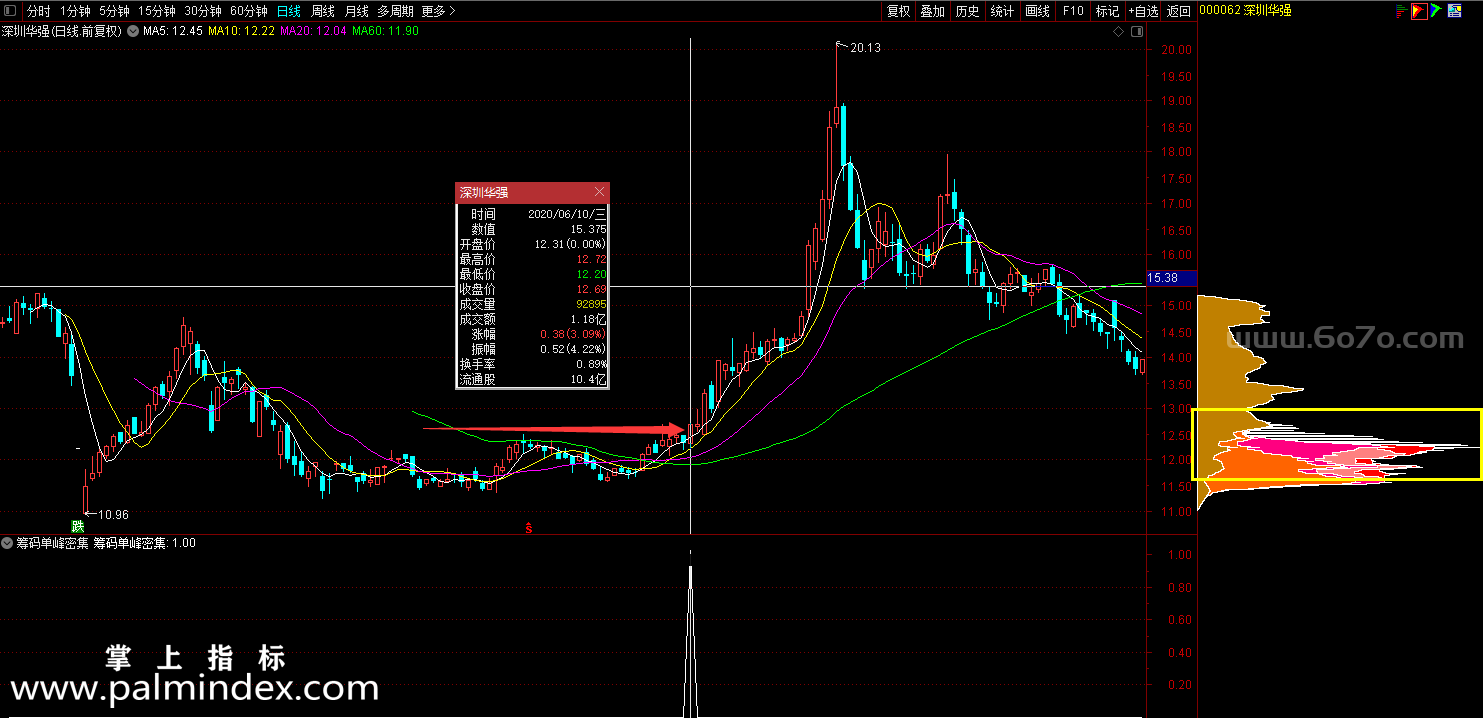The image size is (1483, 718).
Task: Switch to 月线 monthly chart
Action: 356,11
